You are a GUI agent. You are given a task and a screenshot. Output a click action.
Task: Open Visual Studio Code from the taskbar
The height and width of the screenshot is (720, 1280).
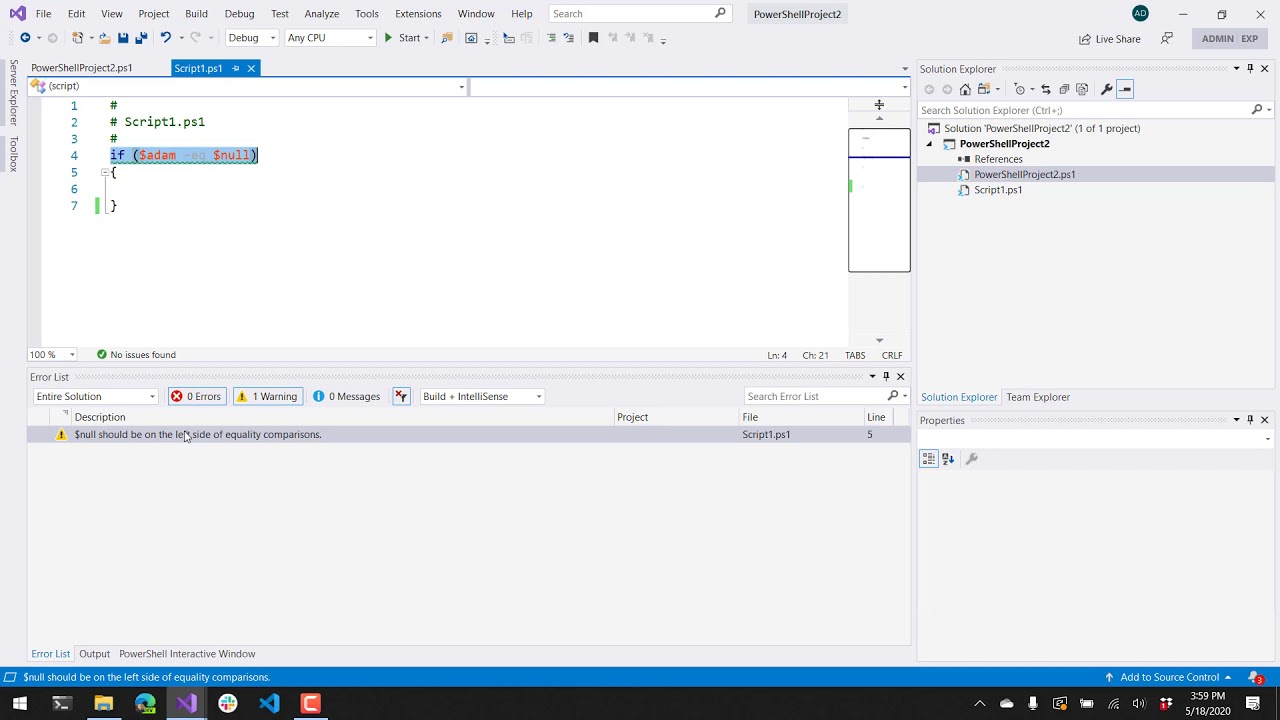pyautogui.click(x=269, y=703)
